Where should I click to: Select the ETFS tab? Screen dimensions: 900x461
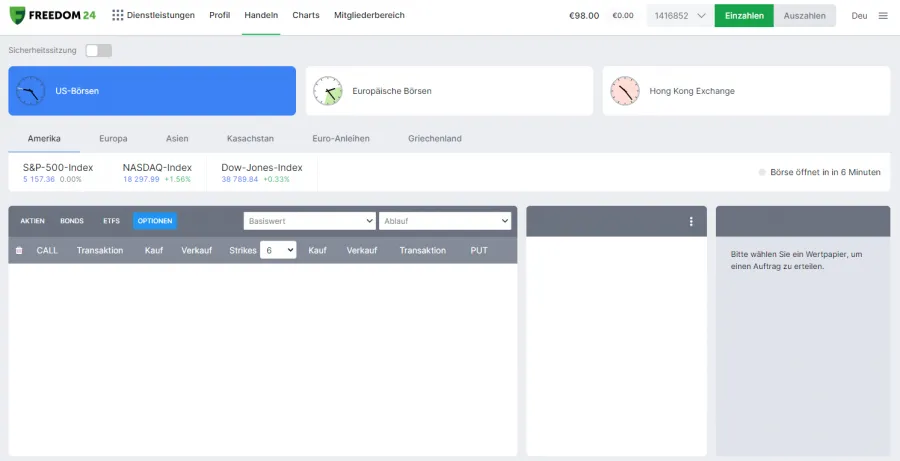[111, 221]
